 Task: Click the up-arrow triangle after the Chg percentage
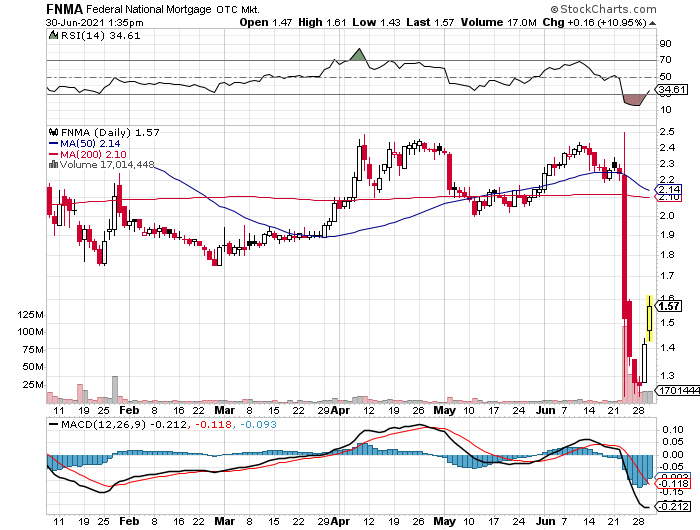652,23
